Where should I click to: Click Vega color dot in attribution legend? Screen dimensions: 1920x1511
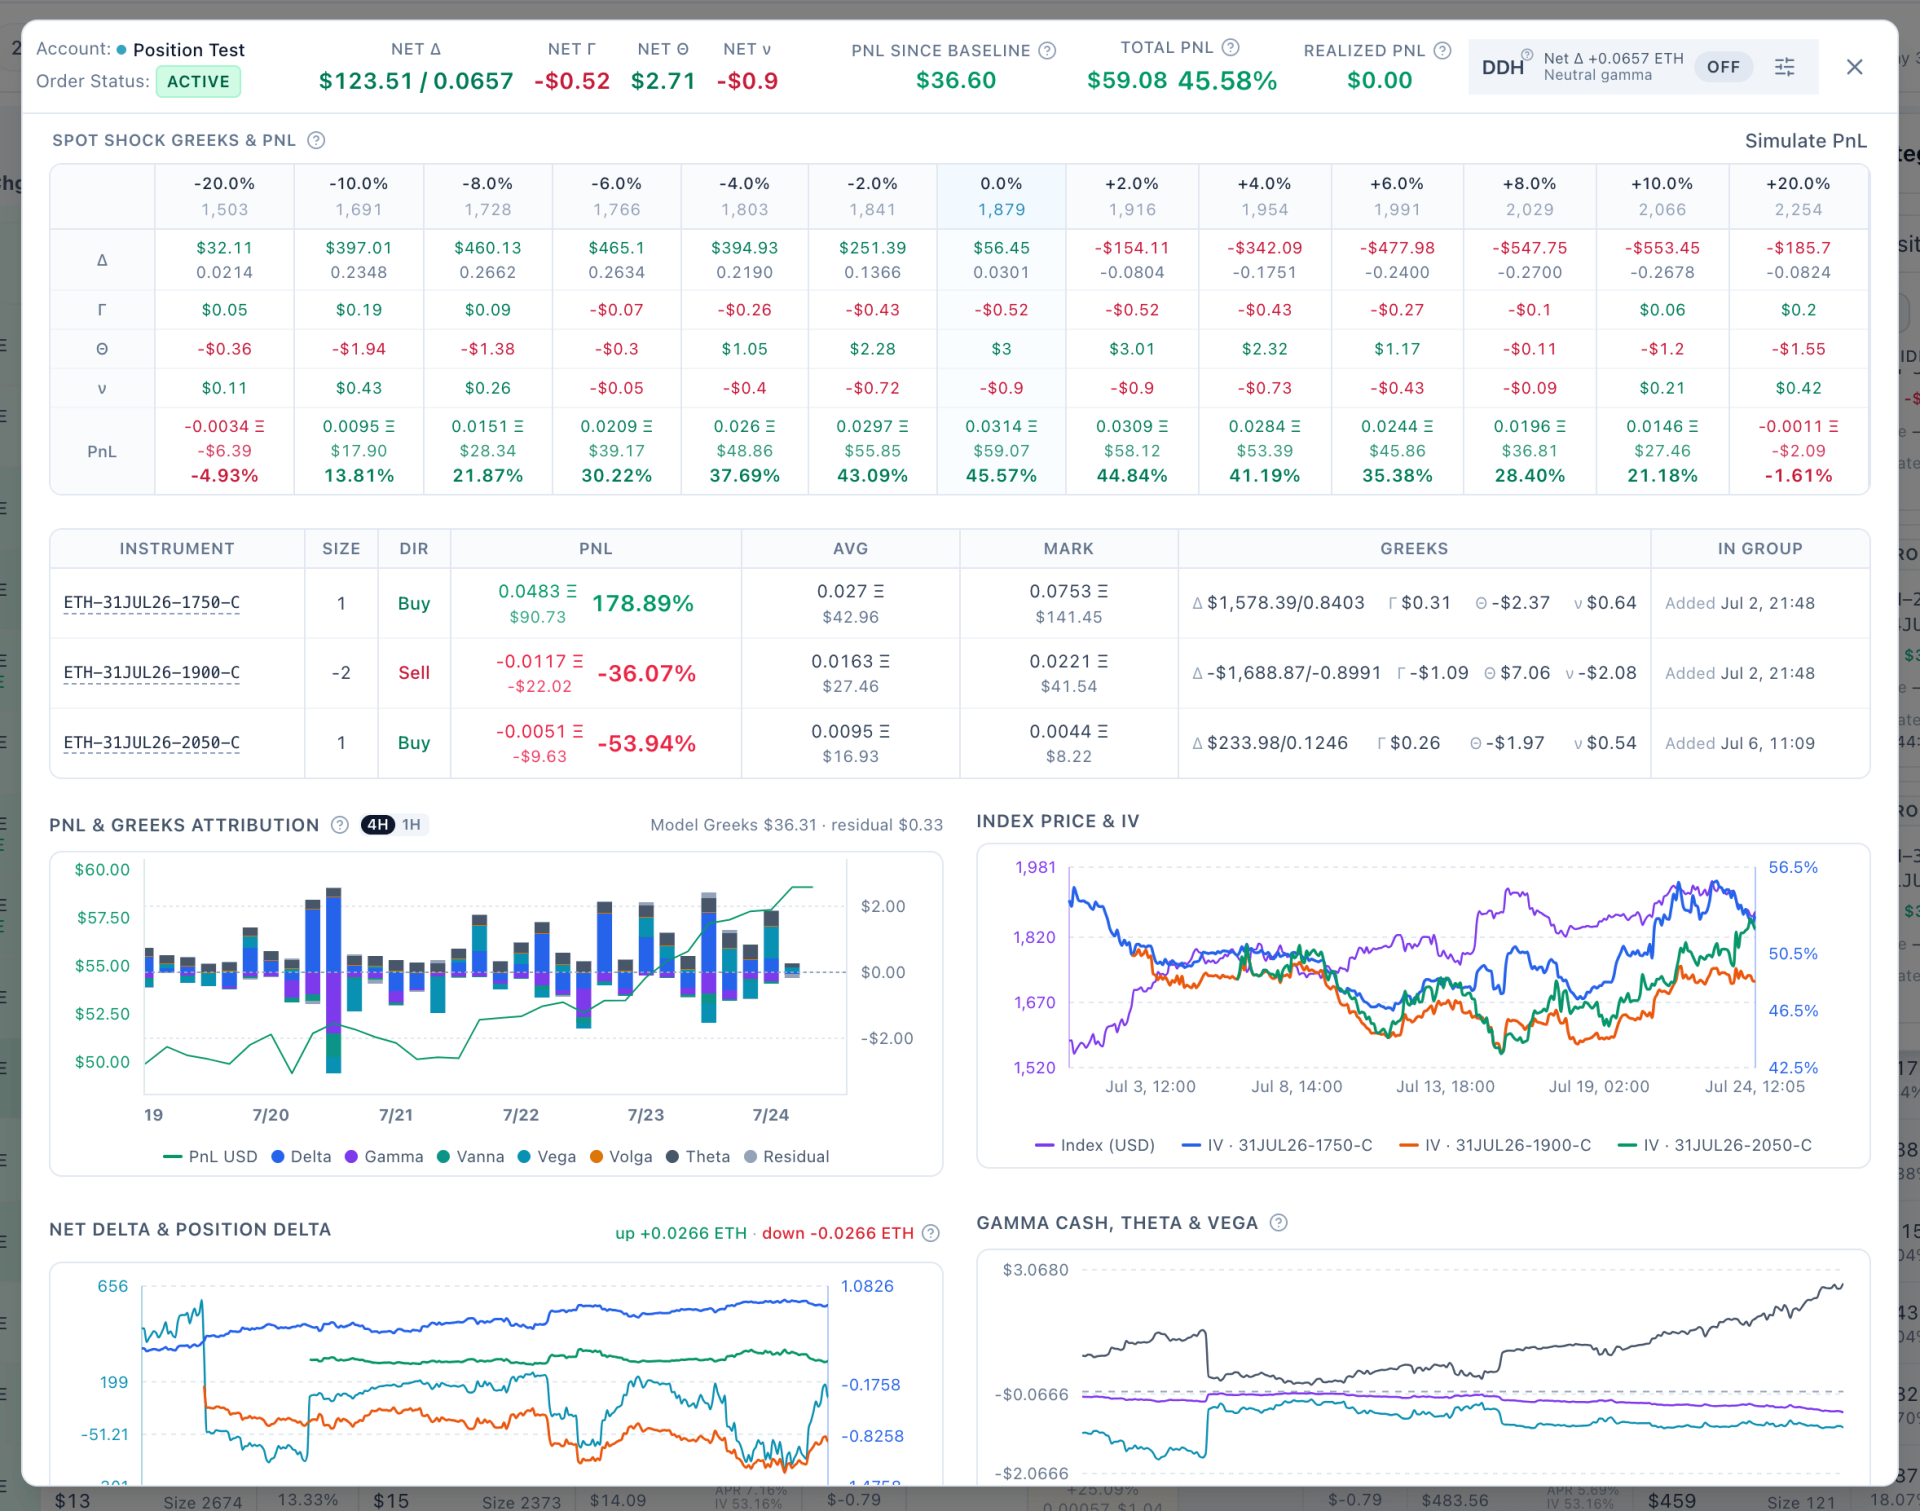pyautogui.click(x=524, y=1157)
